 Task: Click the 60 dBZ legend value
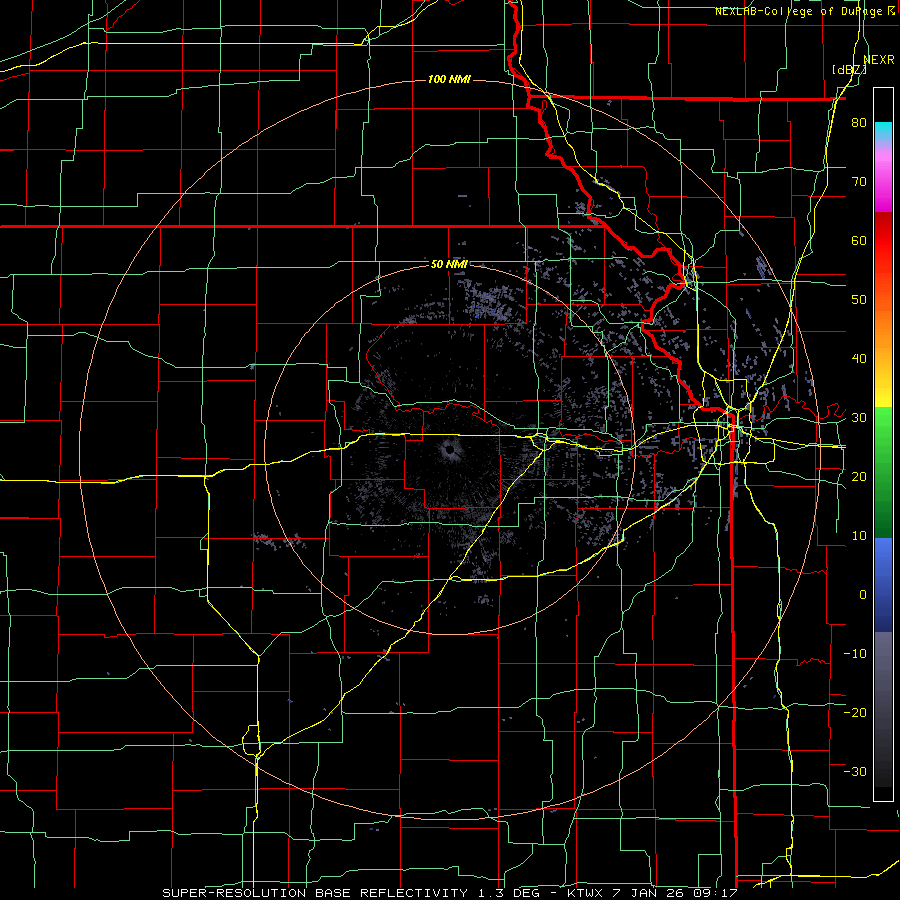(859, 240)
